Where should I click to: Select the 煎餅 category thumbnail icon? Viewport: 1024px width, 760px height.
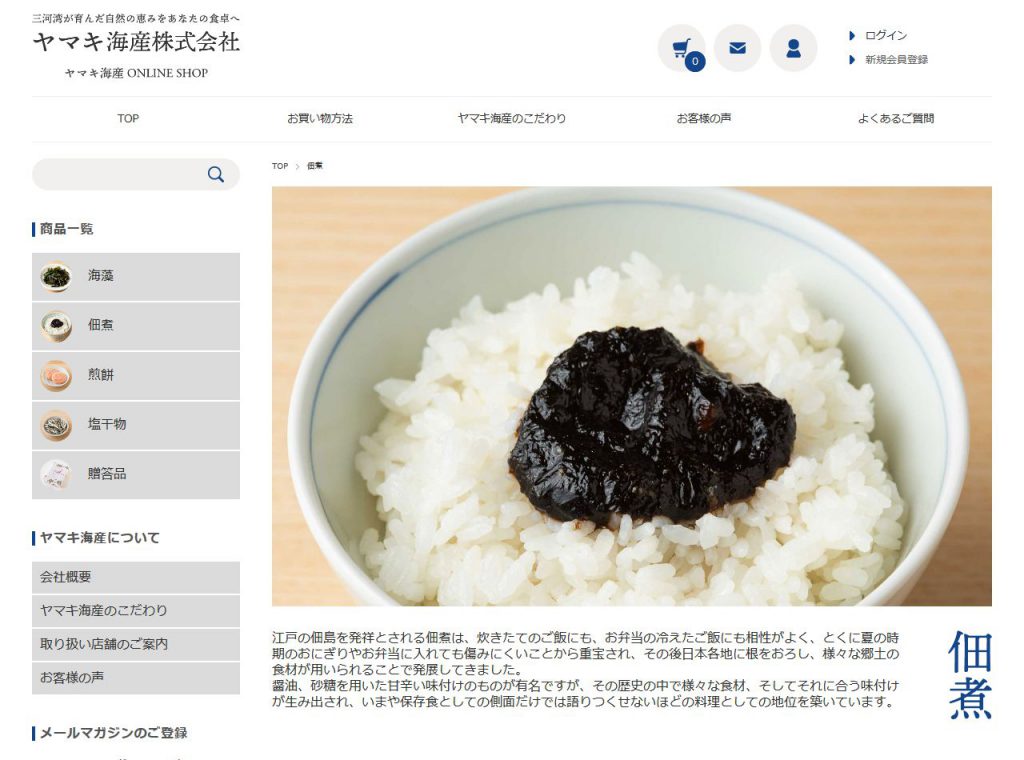click(x=56, y=375)
